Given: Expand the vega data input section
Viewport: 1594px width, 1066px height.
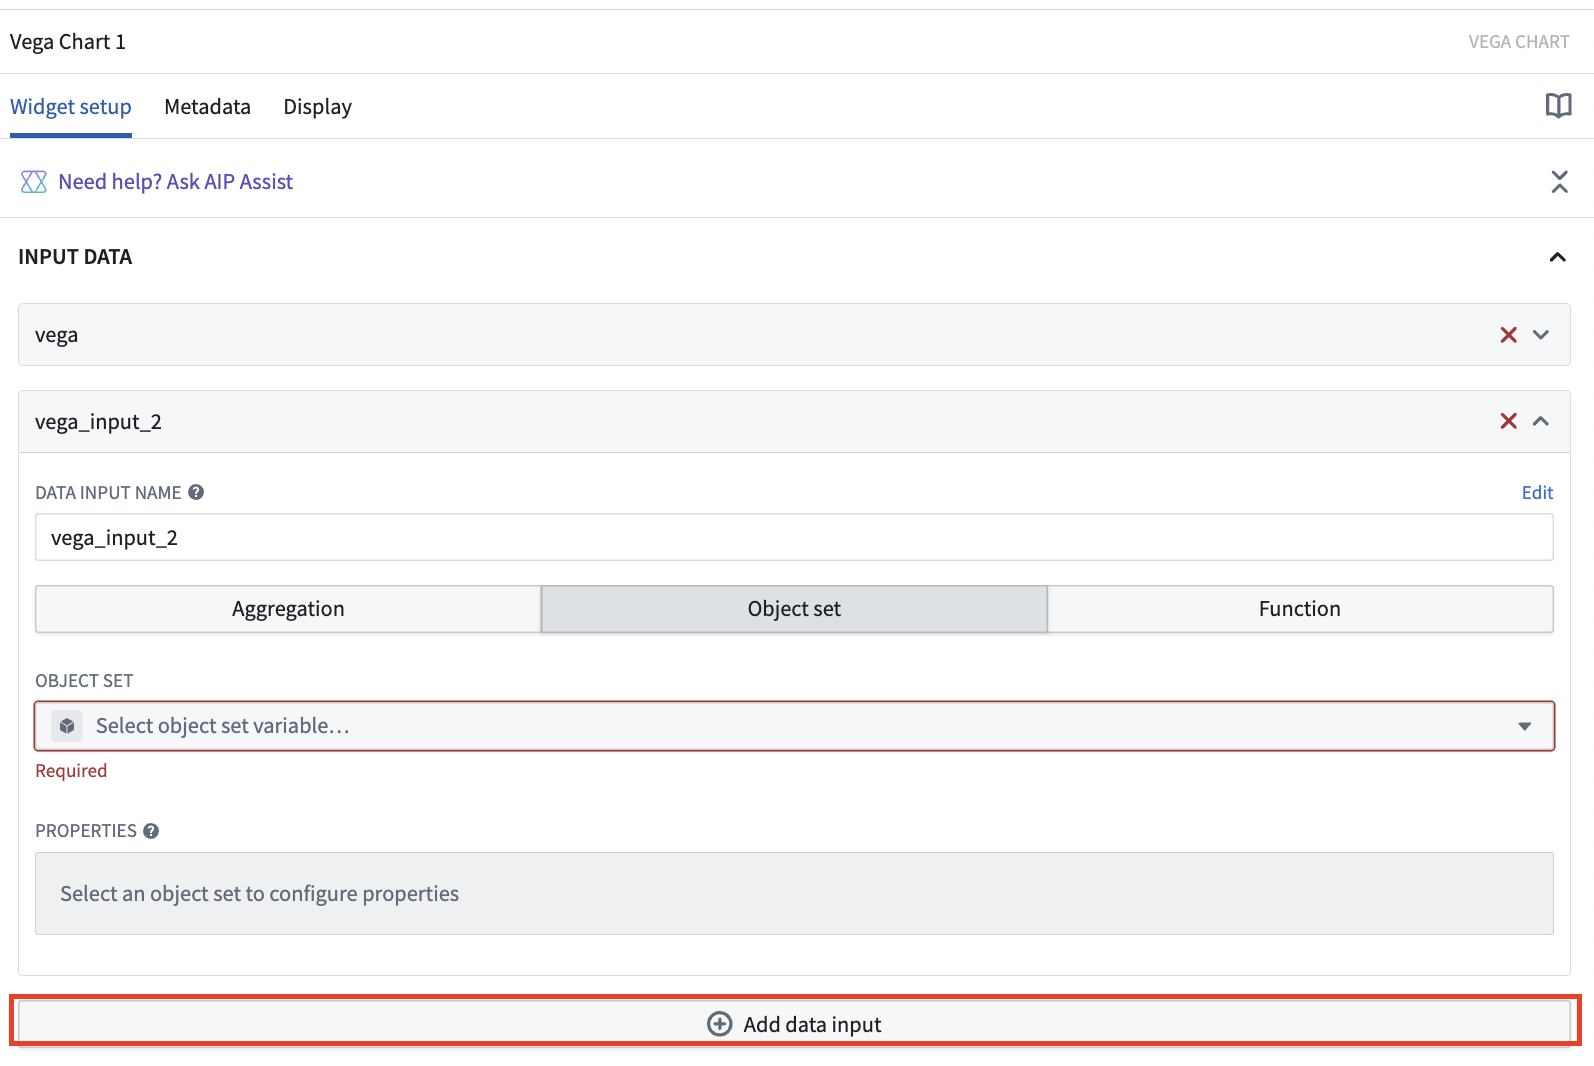Looking at the screenshot, I should click(1541, 335).
